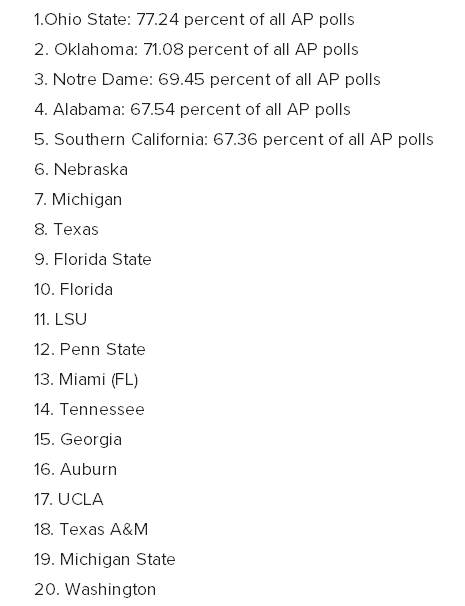The width and height of the screenshot is (465, 606).
Task: Select the Oklahoma 71.08 percent entry
Action: click(x=196, y=49)
